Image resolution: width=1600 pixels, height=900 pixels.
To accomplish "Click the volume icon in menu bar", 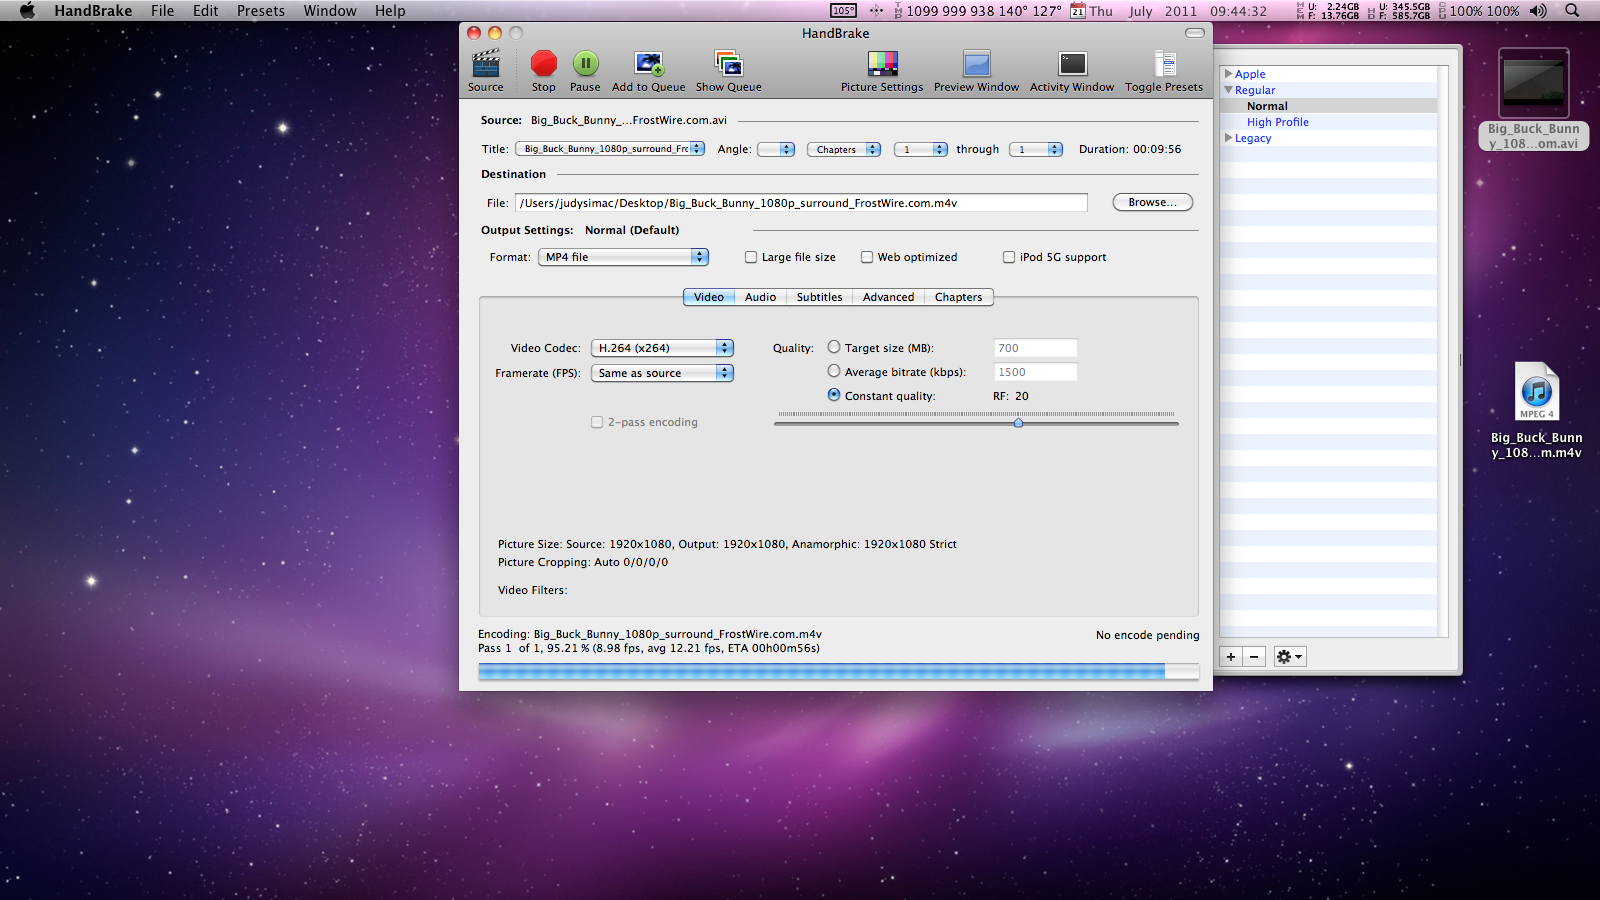I will coord(1538,11).
